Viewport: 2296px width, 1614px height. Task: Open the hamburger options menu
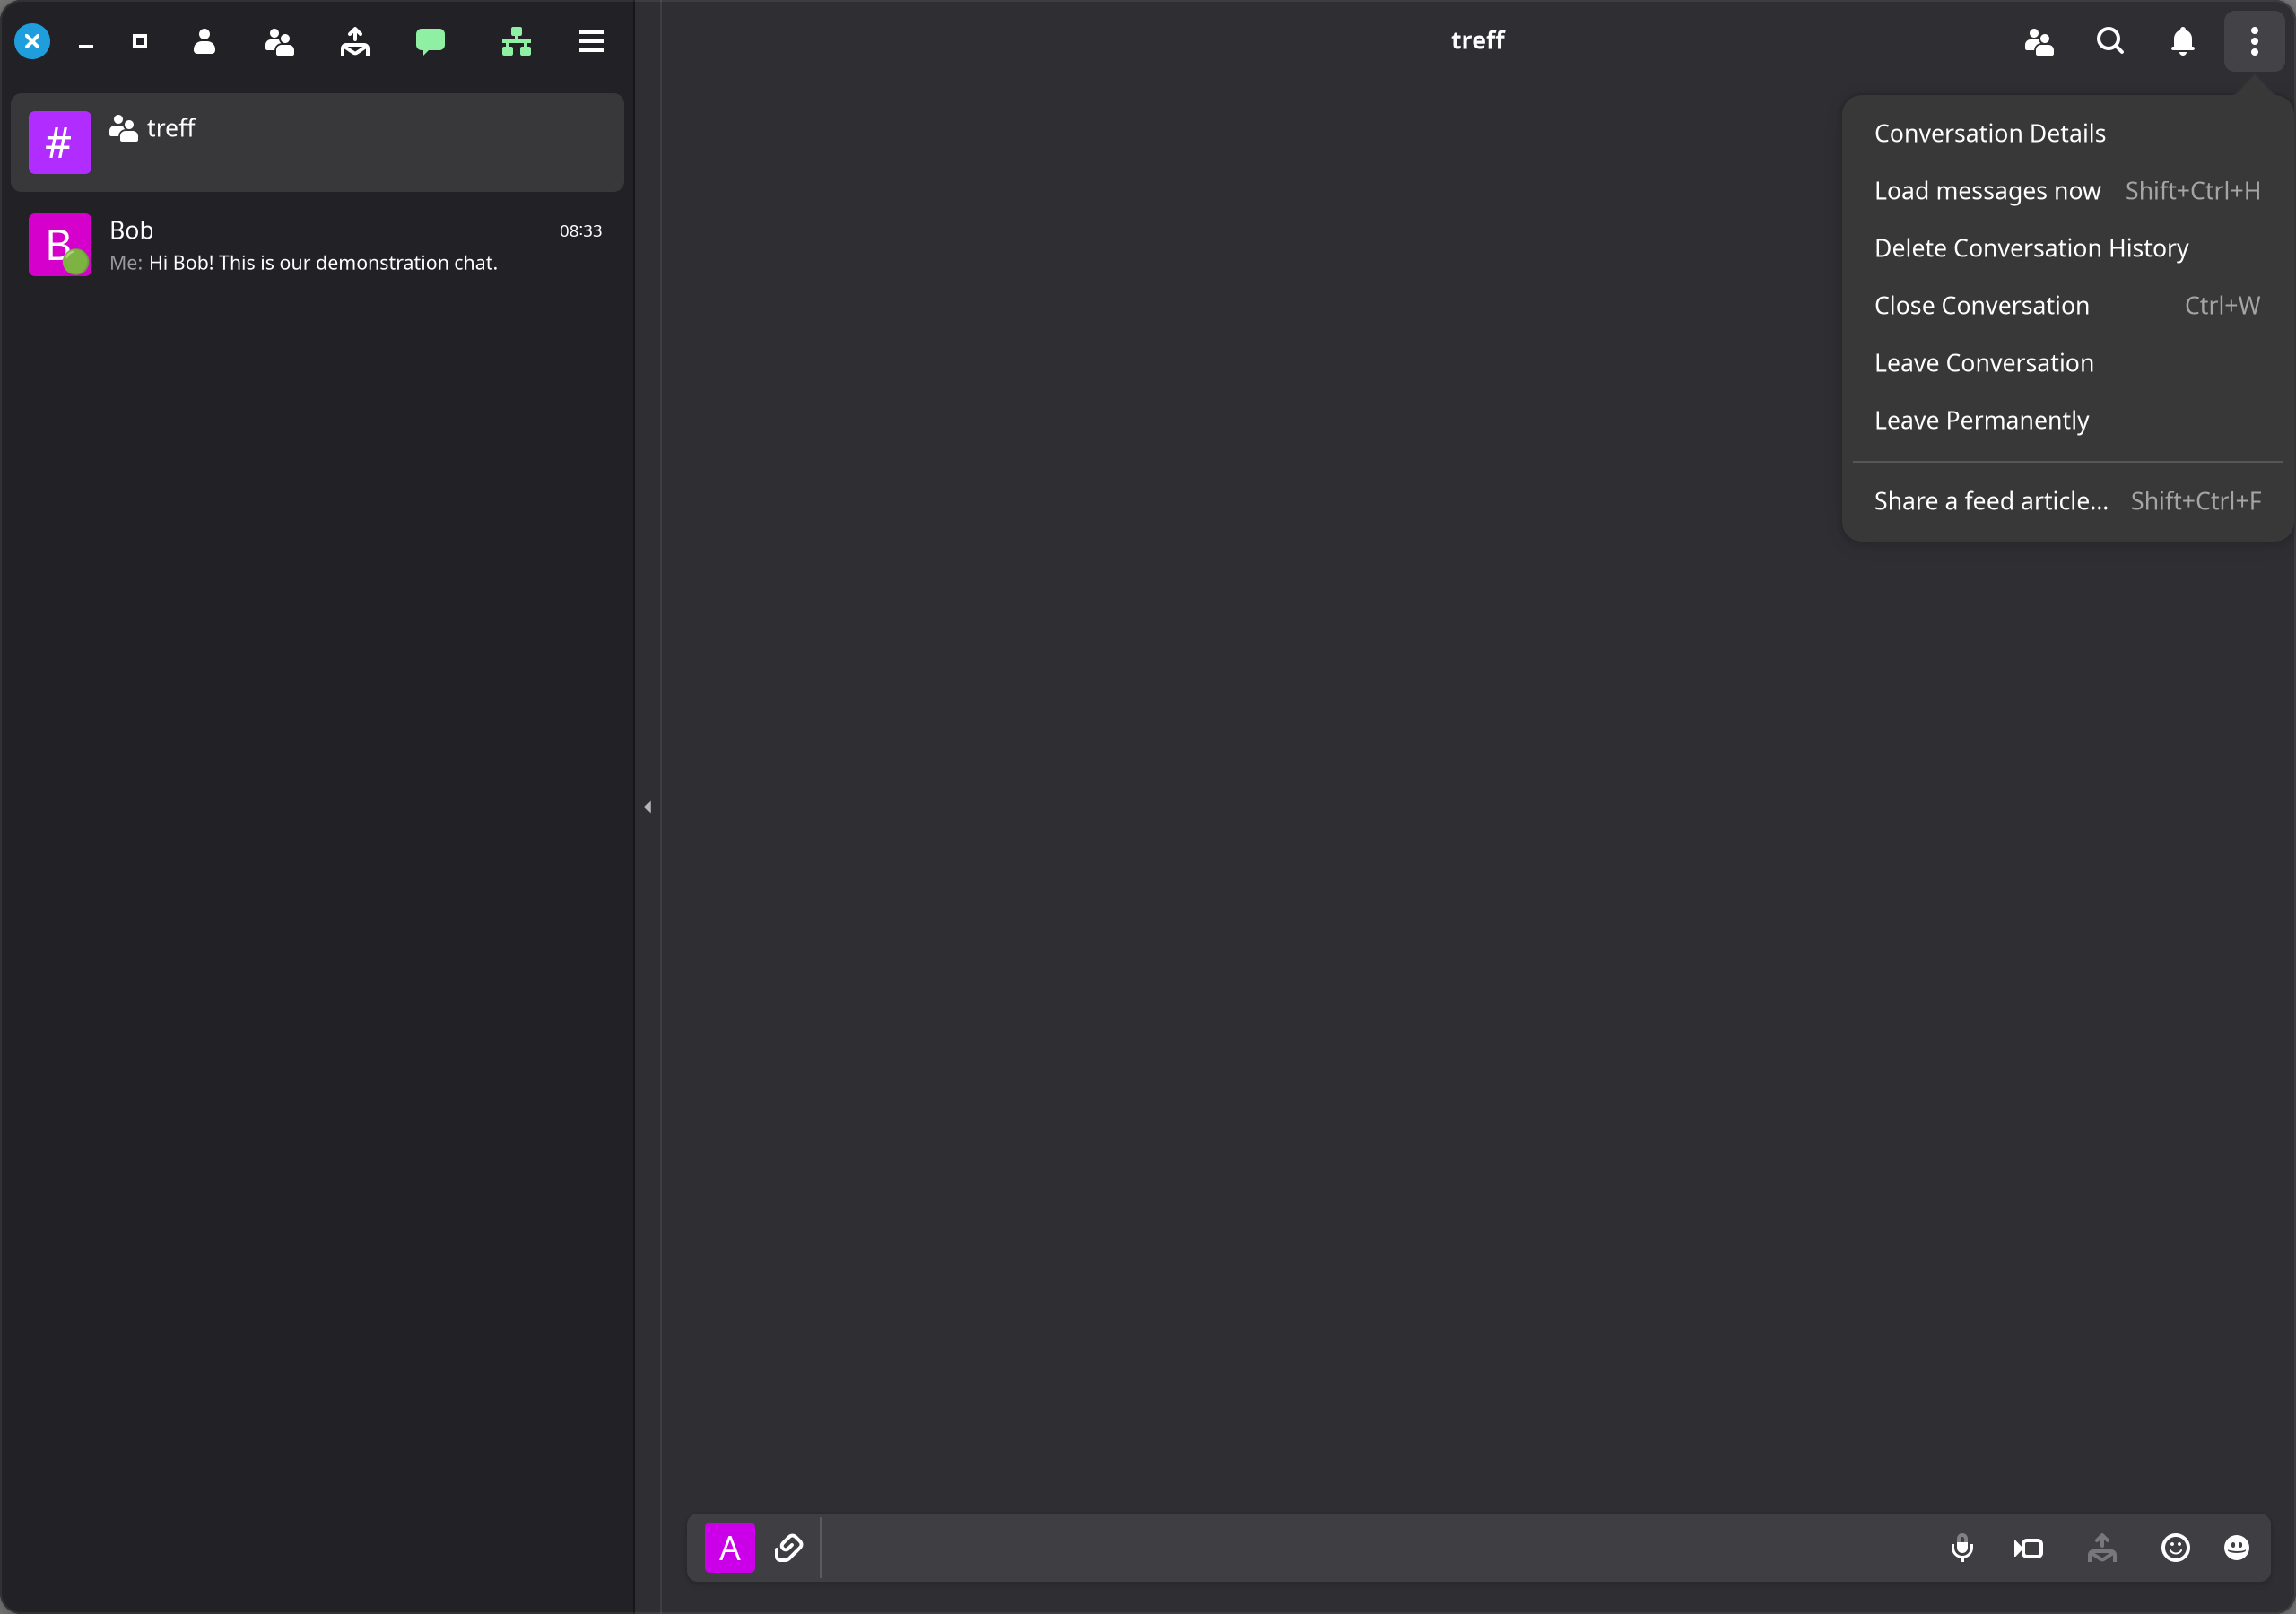[x=592, y=41]
